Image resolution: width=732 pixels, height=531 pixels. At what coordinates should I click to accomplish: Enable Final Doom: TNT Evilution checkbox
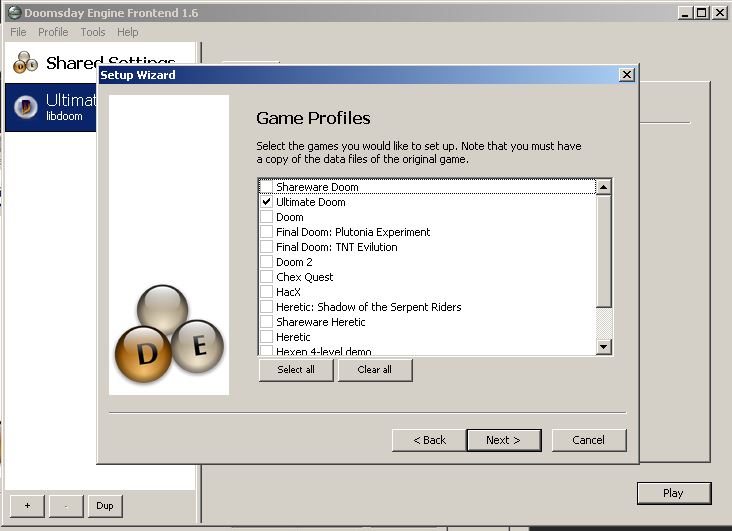click(x=266, y=247)
